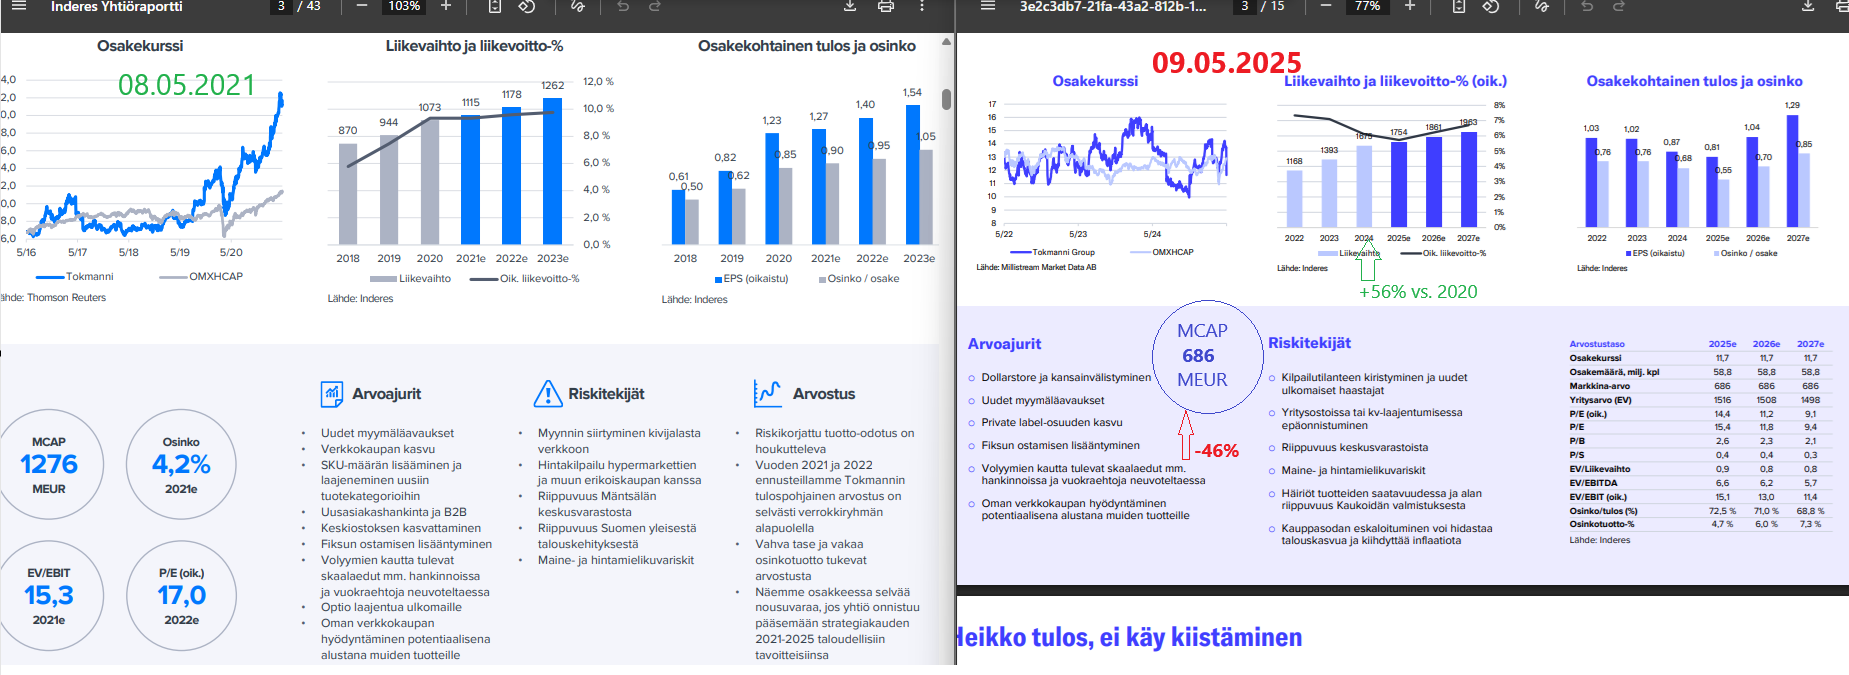Zoom in on the Inderes Yhtiöraportti viewer

coord(446,6)
